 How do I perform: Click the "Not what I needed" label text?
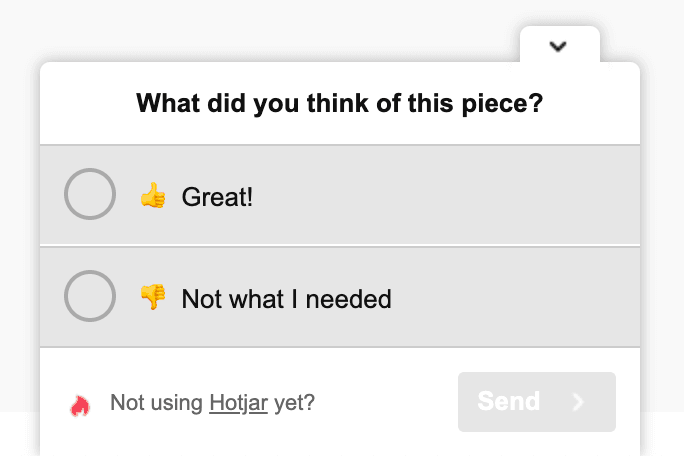(286, 298)
